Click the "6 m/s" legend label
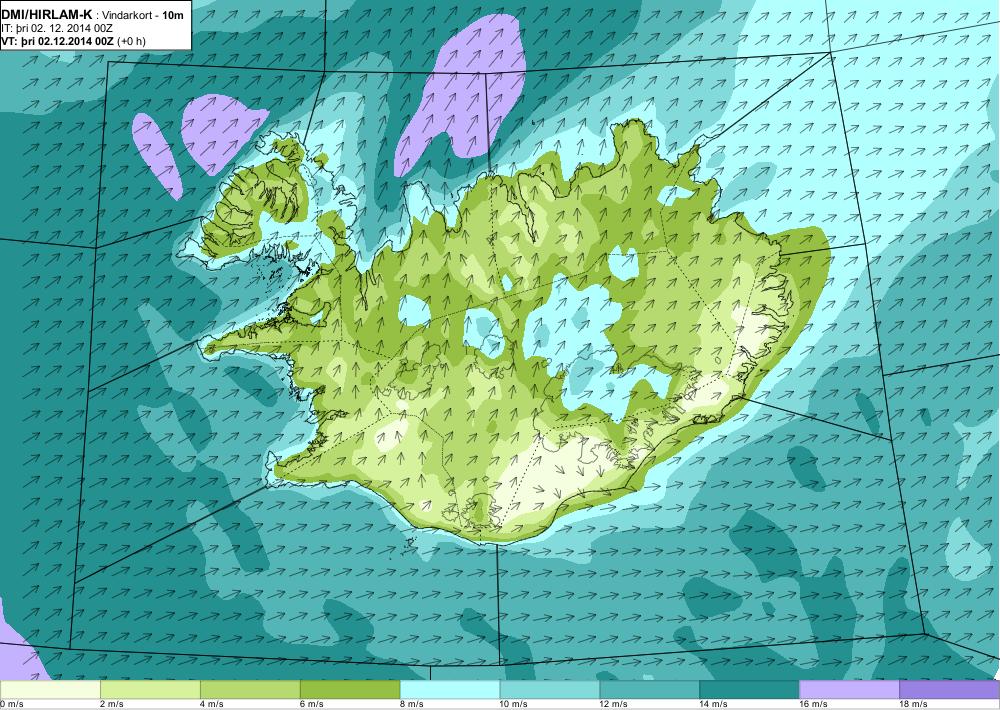This screenshot has height=710, width=1000. point(312,704)
